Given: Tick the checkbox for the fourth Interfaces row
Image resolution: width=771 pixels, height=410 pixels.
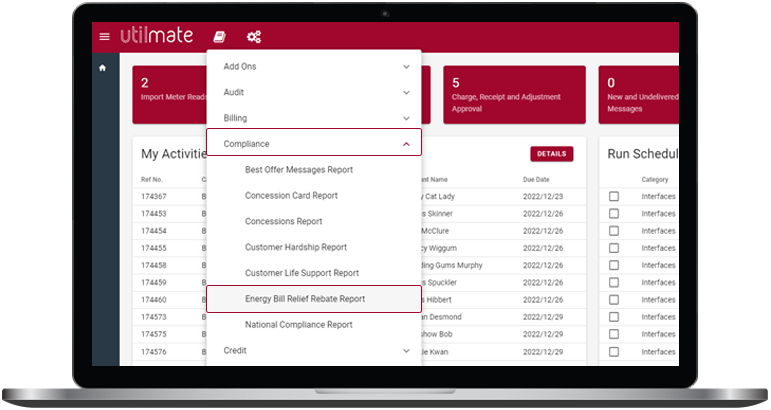Looking at the screenshot, I should pyautogui.click(x=614, y=248).
